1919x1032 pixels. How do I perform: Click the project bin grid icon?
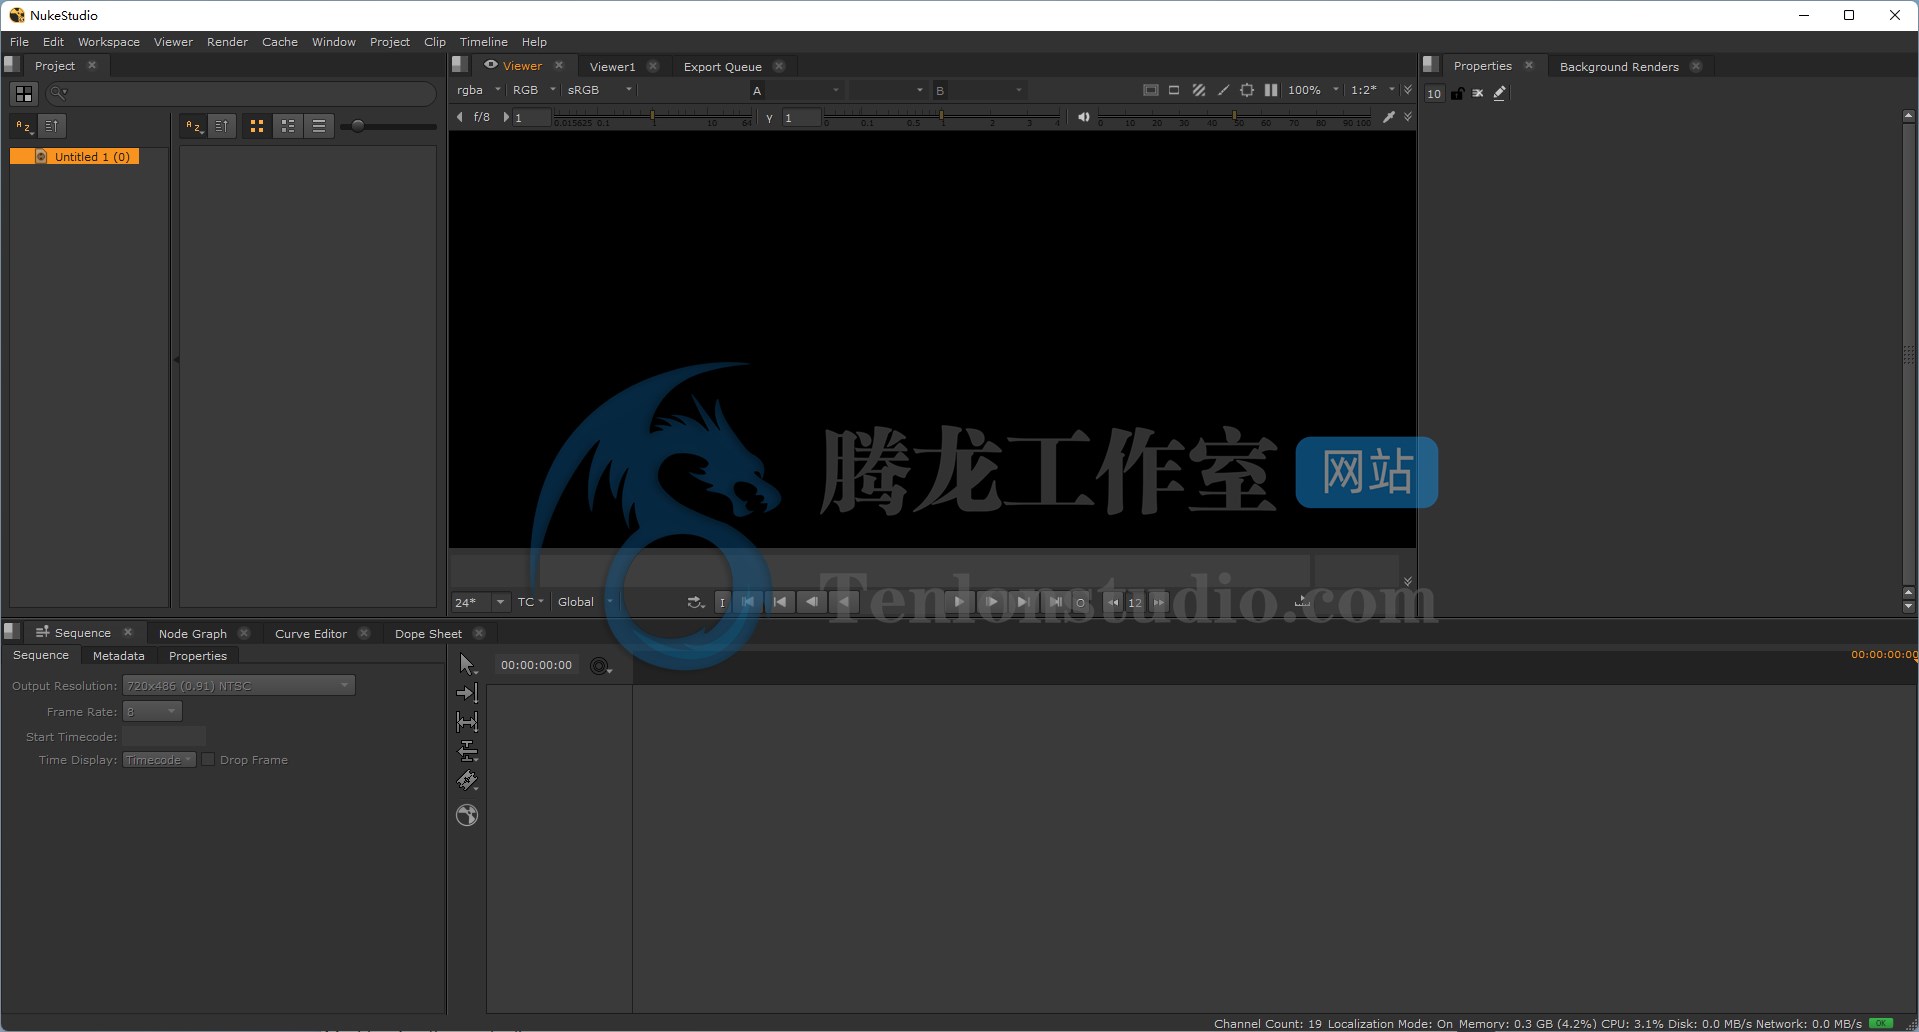pyautogui.click(x=24, y=94)
